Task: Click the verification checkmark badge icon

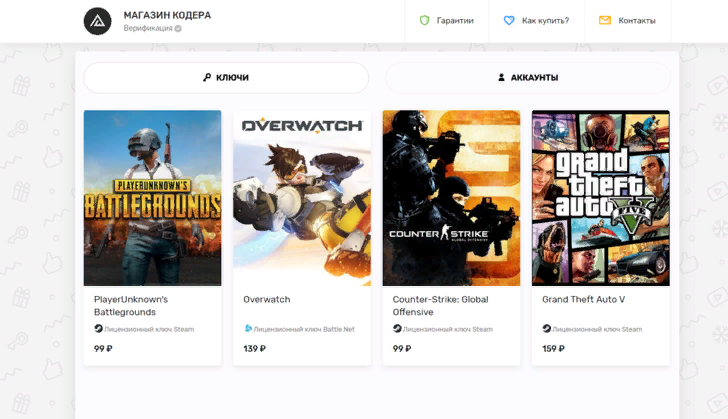Action: click(178, 28)
